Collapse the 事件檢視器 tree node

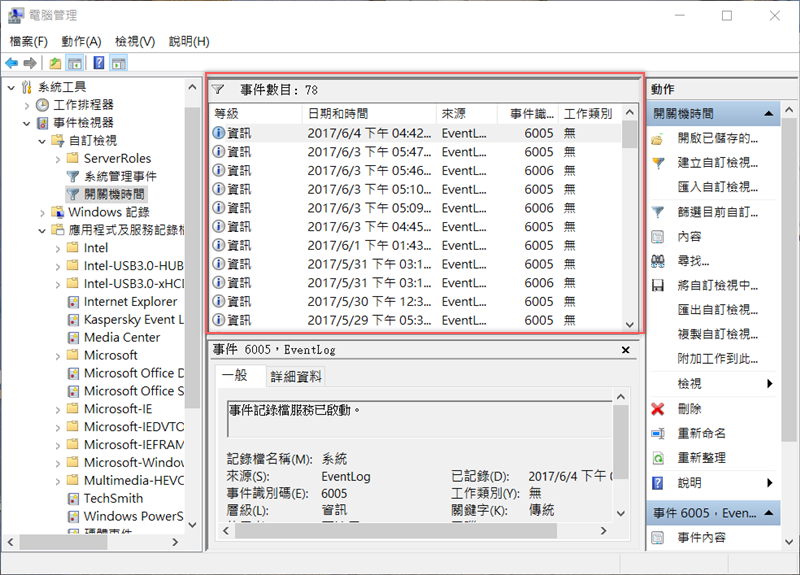26,123
